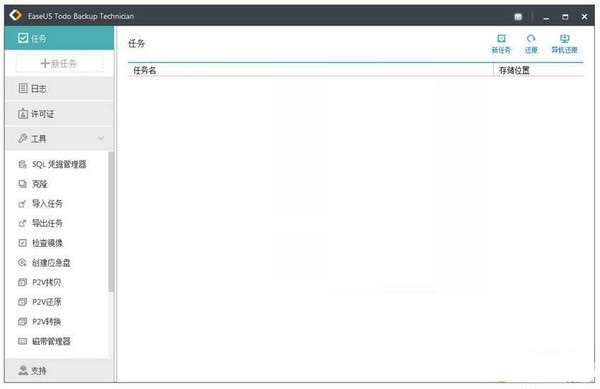
Task: Click the 导出任务 icon
Action: [x=23, y=223]
